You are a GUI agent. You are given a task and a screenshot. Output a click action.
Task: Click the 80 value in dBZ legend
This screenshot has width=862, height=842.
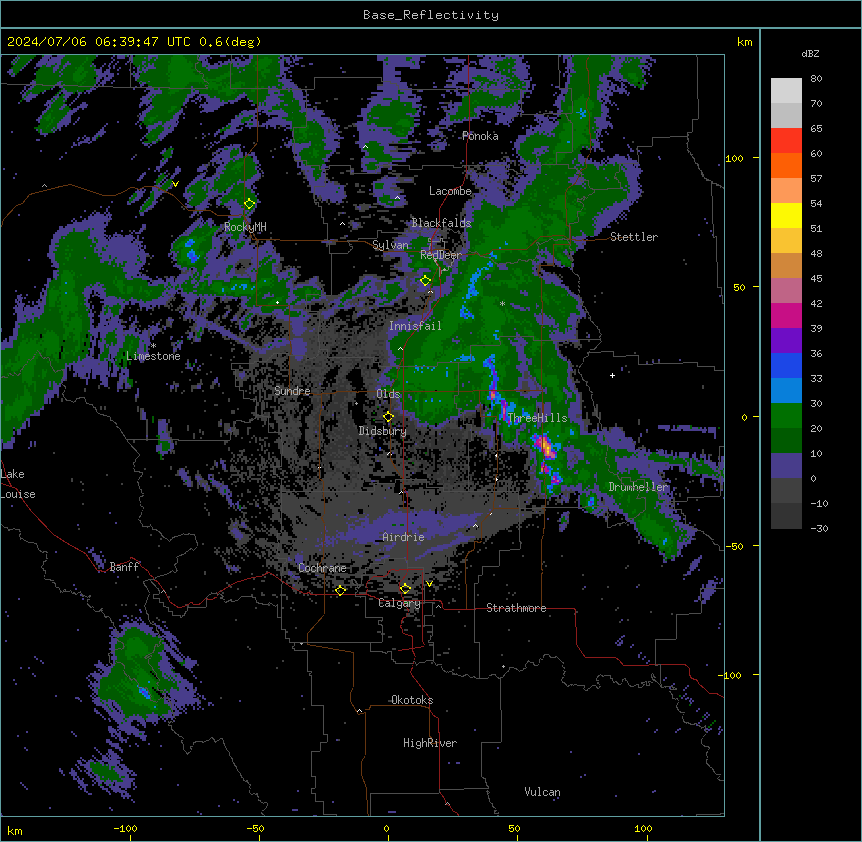tap(816, 79)
